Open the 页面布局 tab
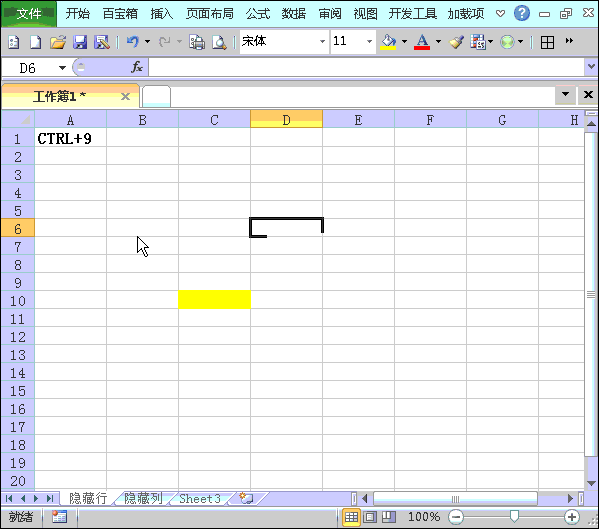599x529 pixels. point(210,14)
